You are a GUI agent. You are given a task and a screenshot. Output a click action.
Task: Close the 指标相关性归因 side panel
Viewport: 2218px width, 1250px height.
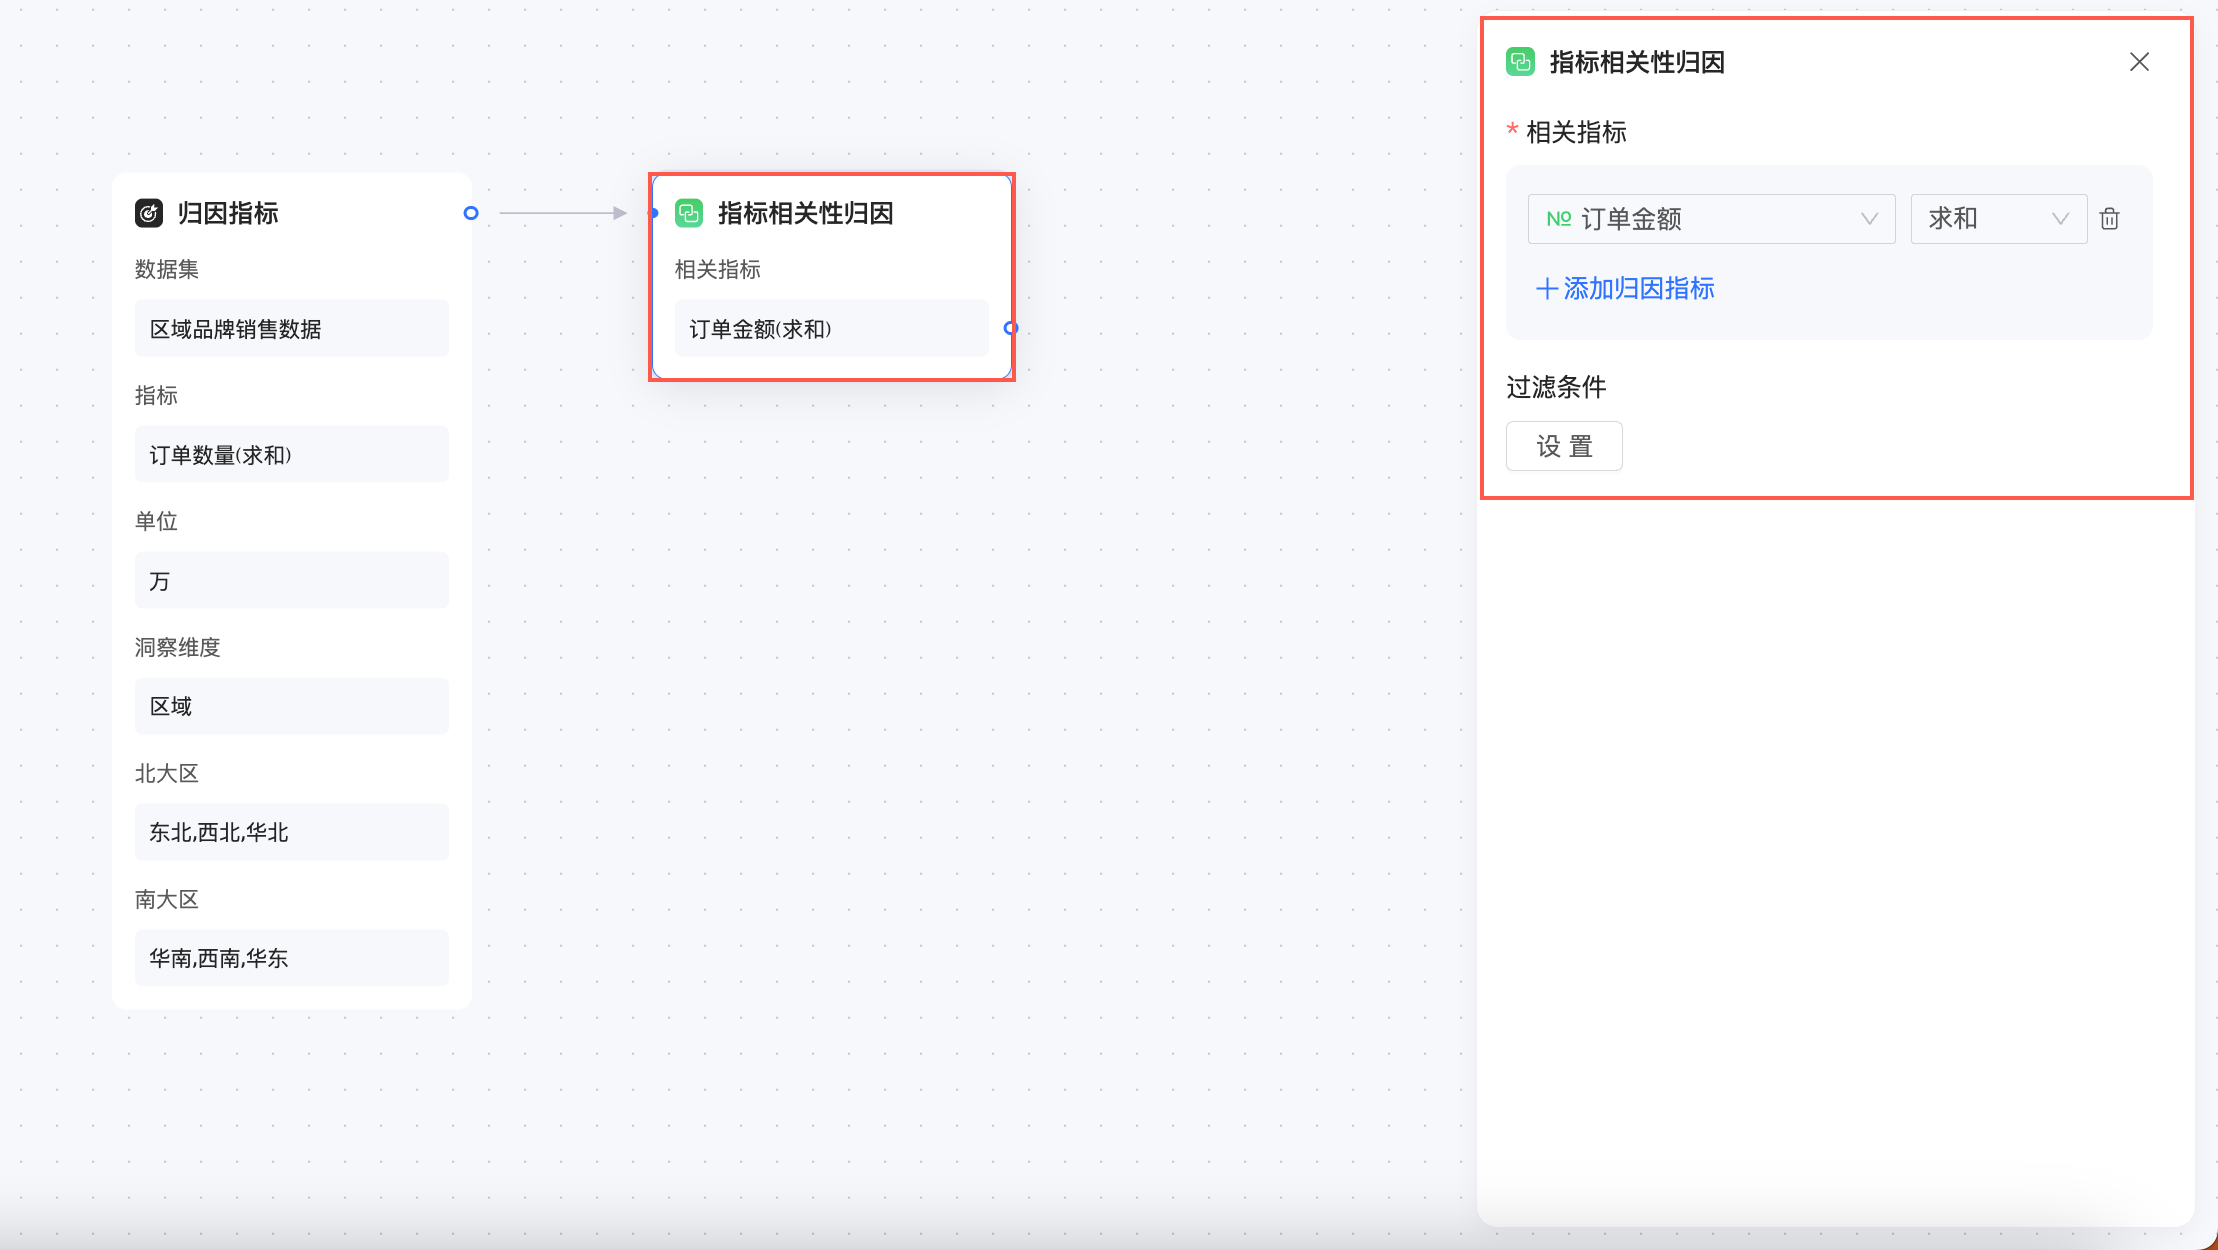point(2139,62)
